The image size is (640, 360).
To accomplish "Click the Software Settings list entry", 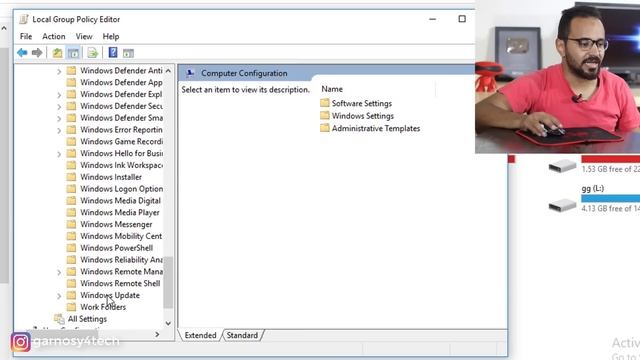I will [x=362, y=103].
